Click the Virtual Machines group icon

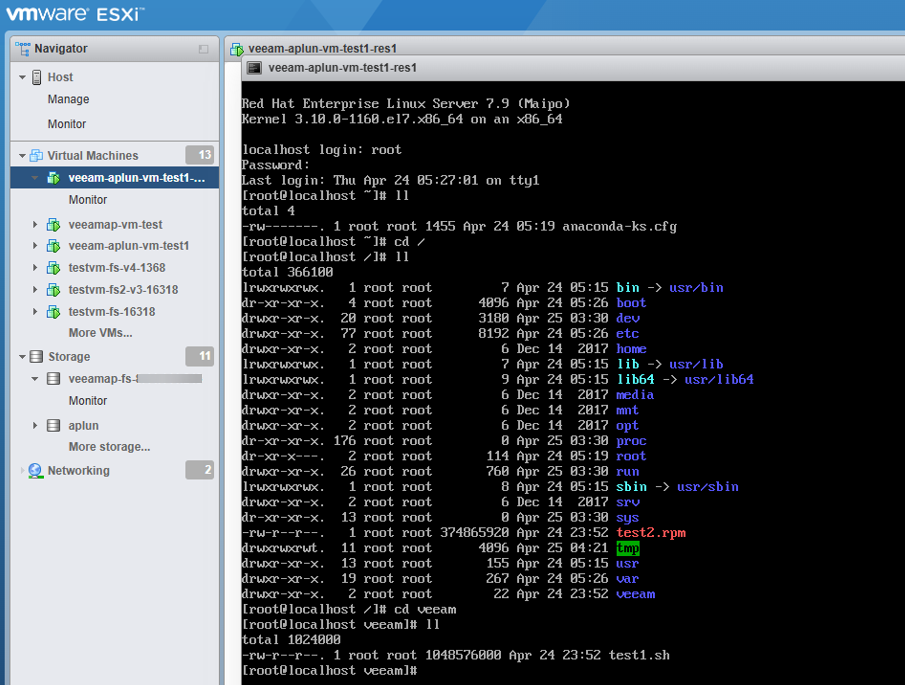pyautogui.click(x=36, y=155)
